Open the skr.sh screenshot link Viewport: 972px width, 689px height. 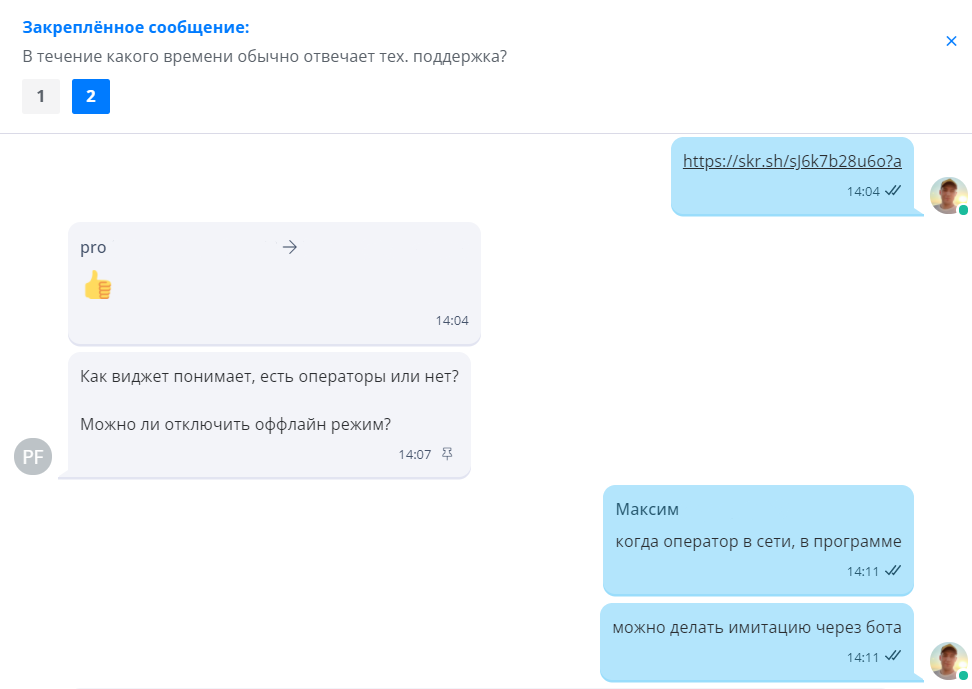pyautogui.click(x=792, y=161)
